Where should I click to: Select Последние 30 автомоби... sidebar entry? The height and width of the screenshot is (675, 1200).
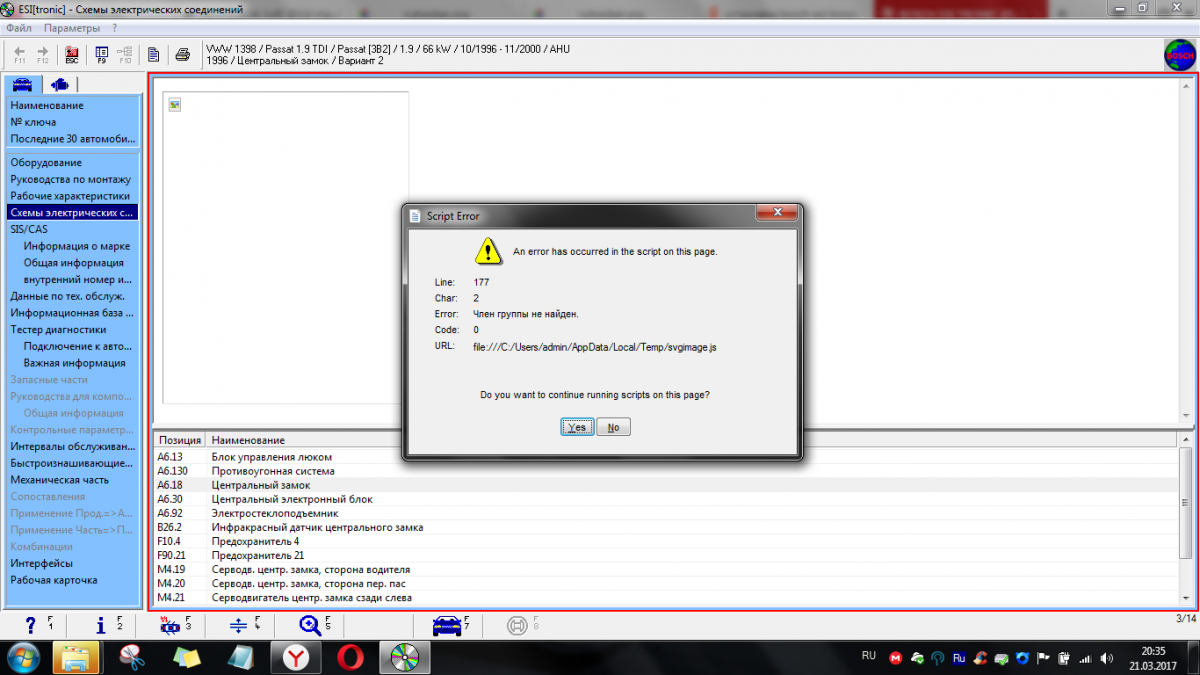pos(73,139)
